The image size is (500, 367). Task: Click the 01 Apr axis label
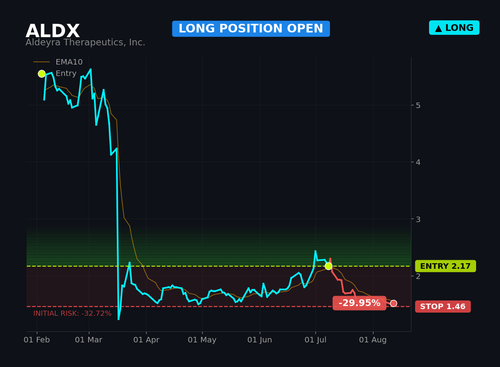pyautogui.click(x=146, y=340)
